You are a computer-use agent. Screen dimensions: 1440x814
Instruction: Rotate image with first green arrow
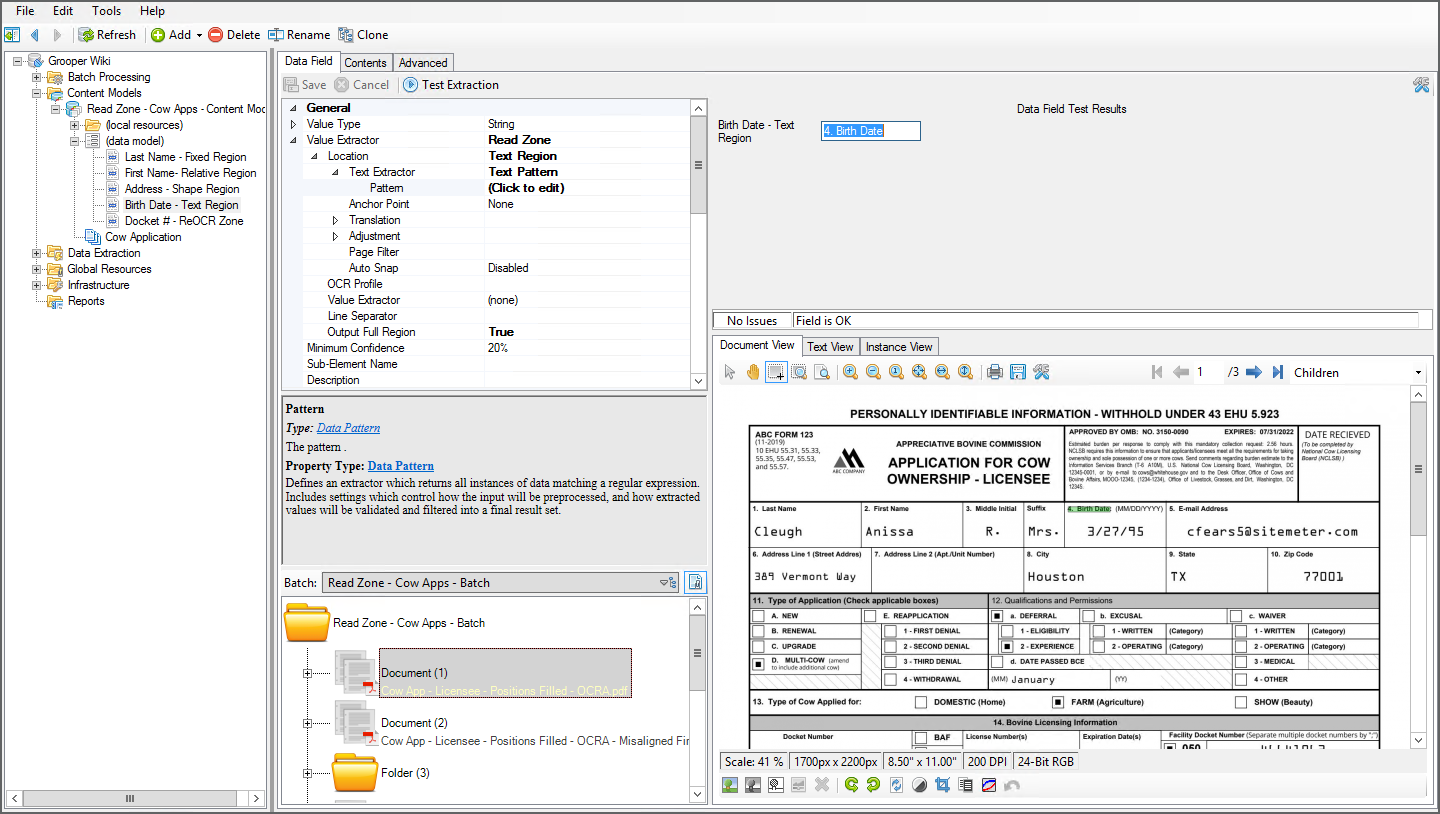pos(851,785)
